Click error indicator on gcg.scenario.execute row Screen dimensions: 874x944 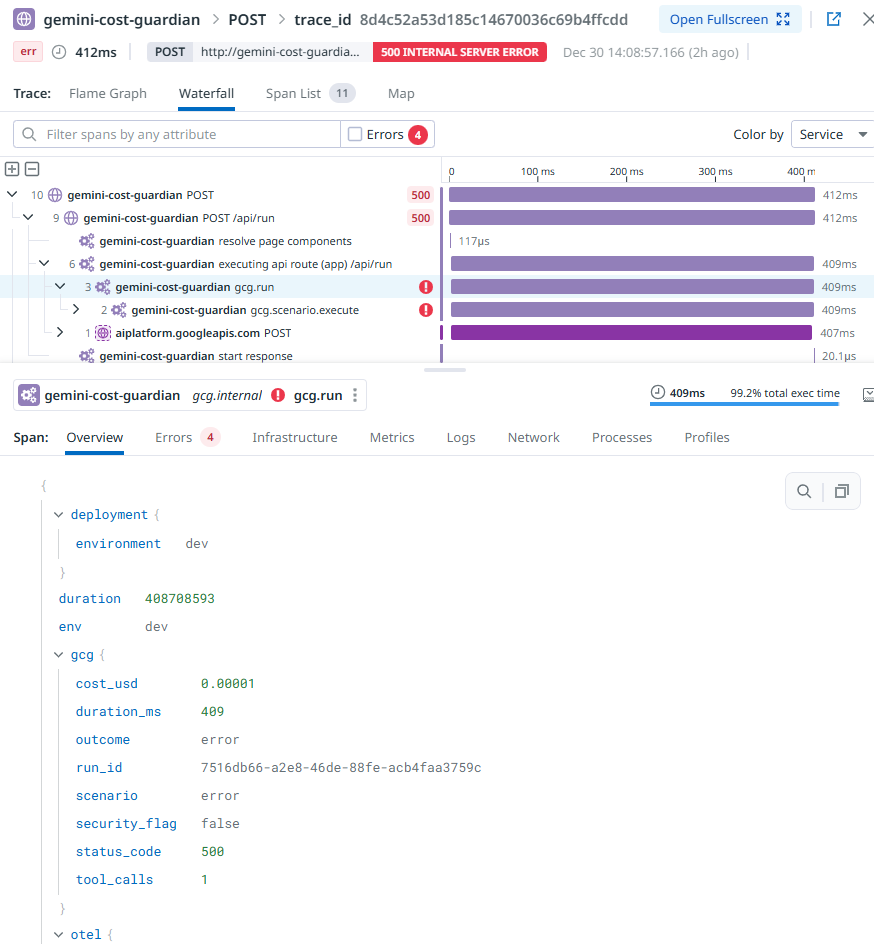(x=426, y=310)
